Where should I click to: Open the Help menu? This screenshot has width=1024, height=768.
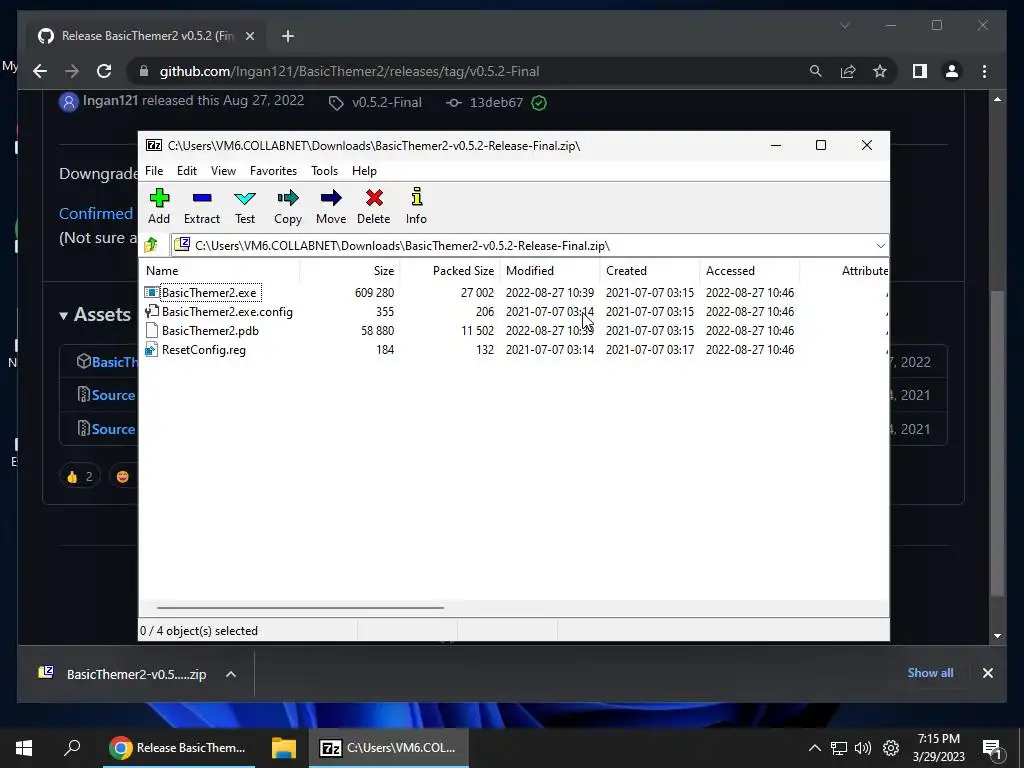tap(364, 170)
